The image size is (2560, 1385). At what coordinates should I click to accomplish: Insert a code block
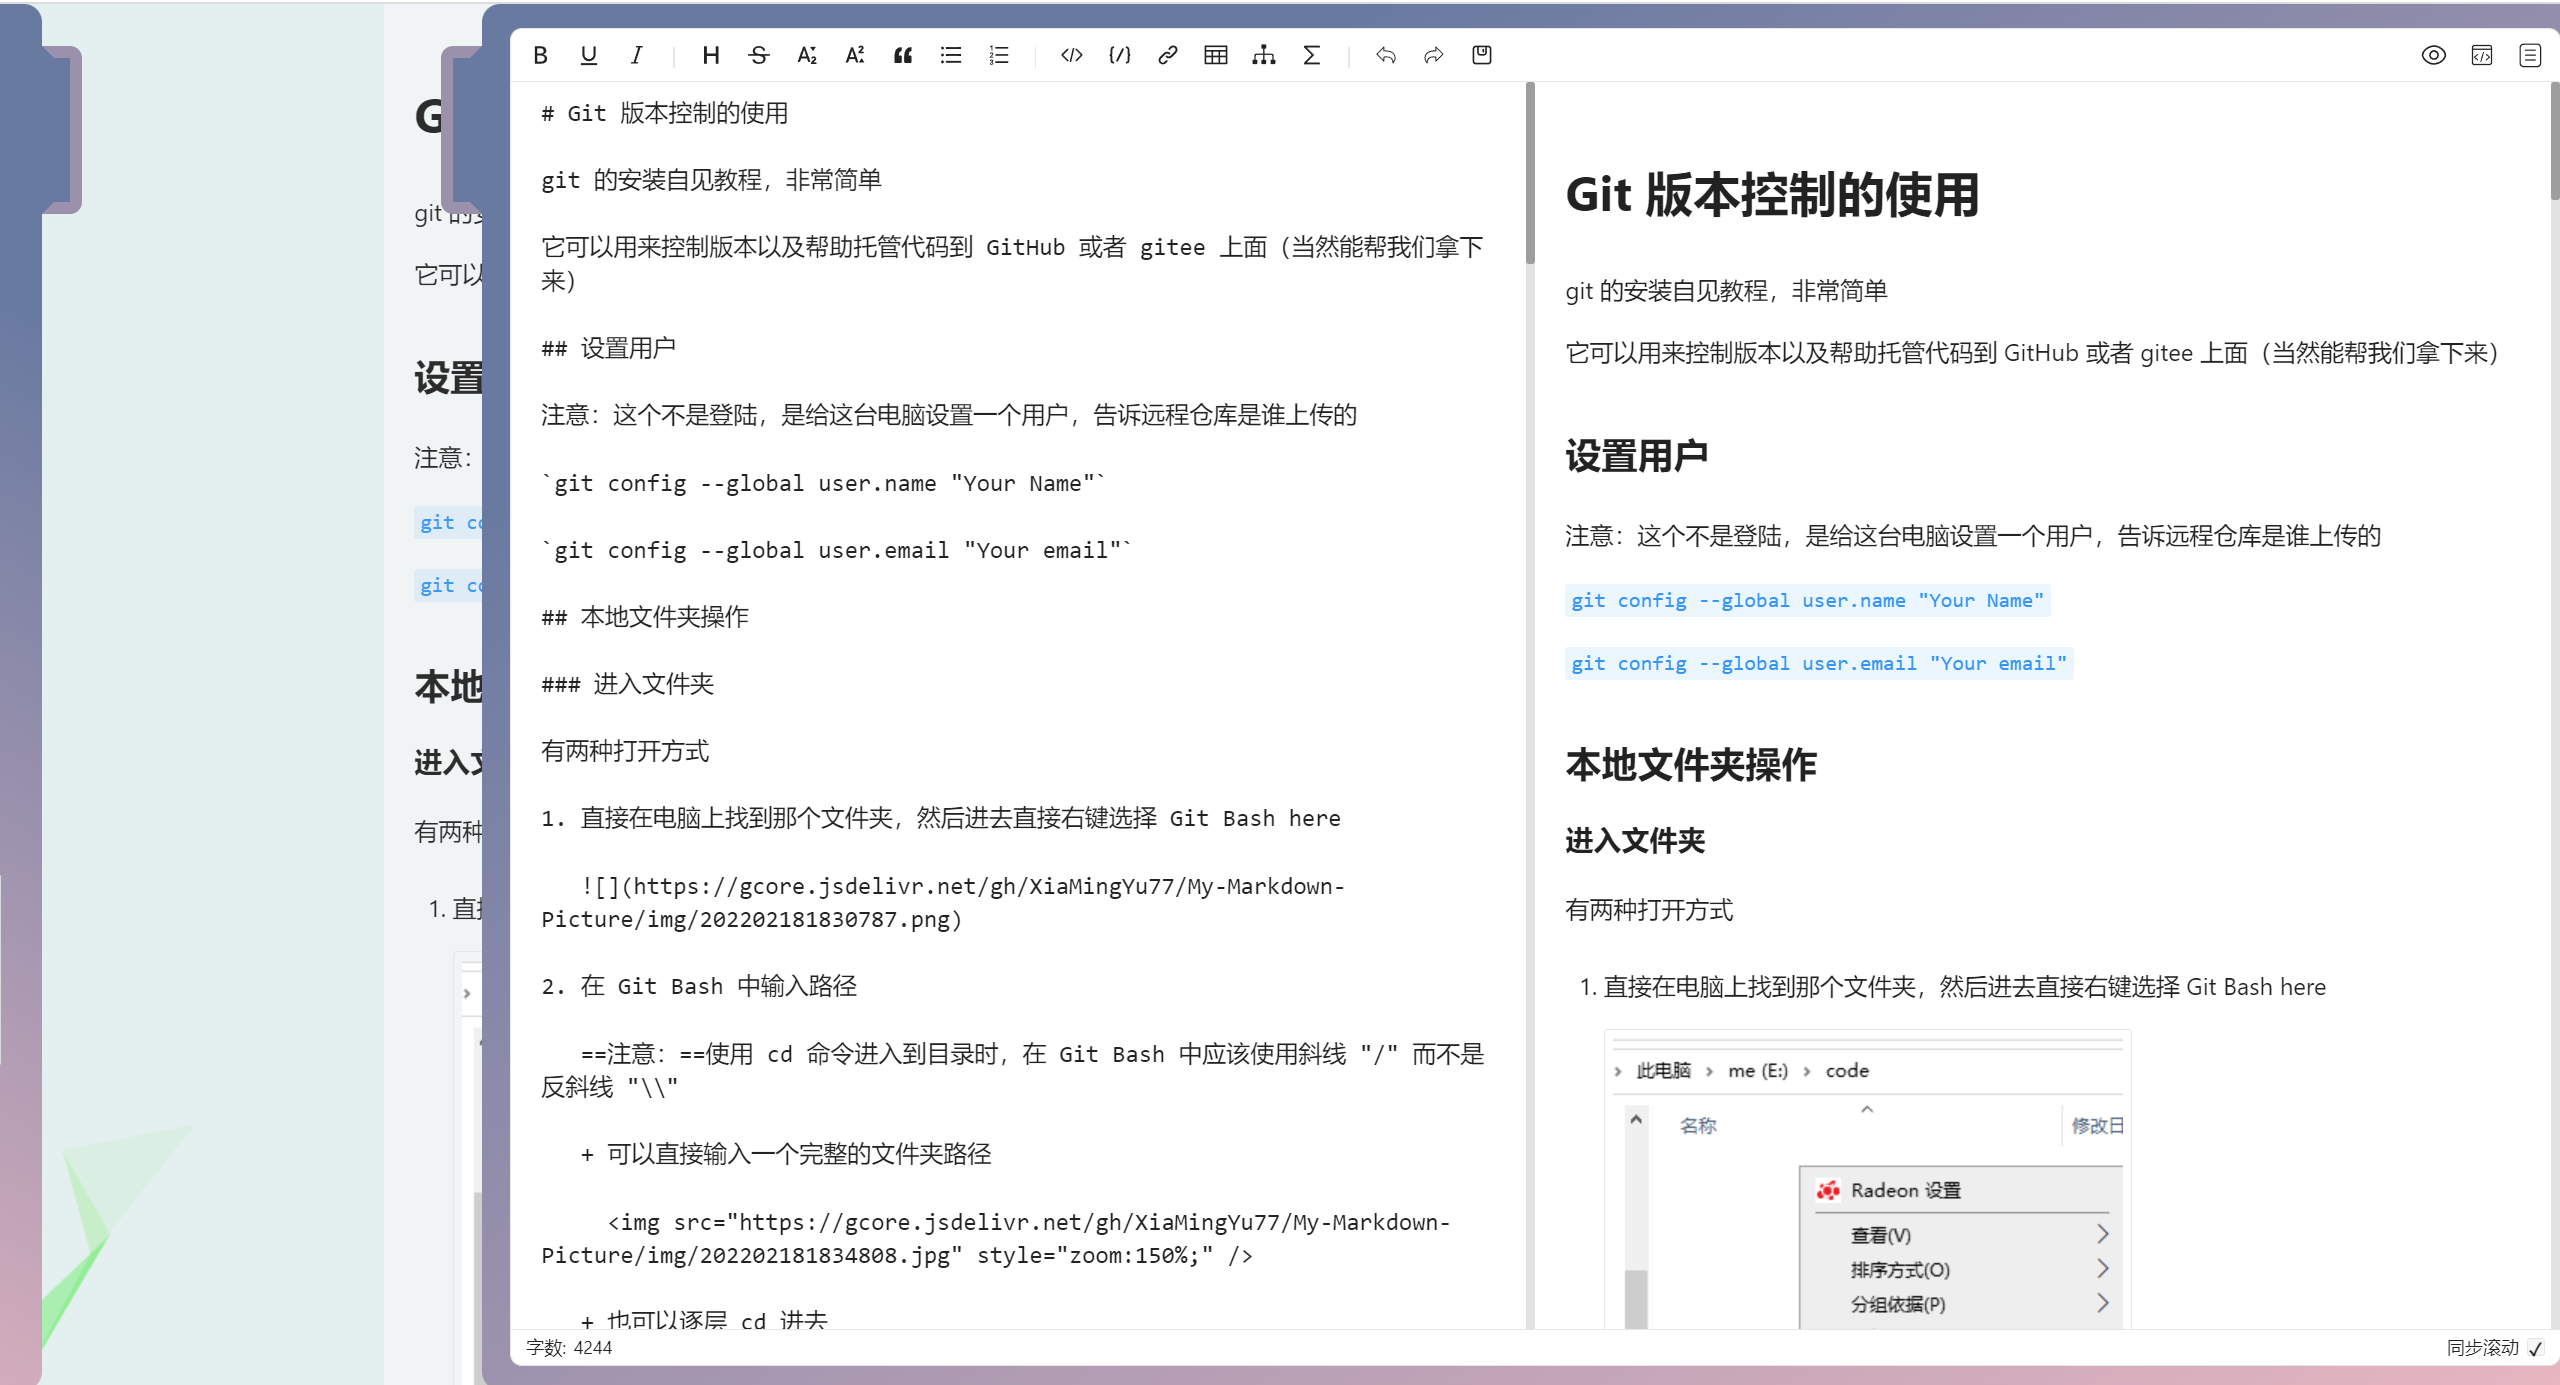click(1070, 55)
